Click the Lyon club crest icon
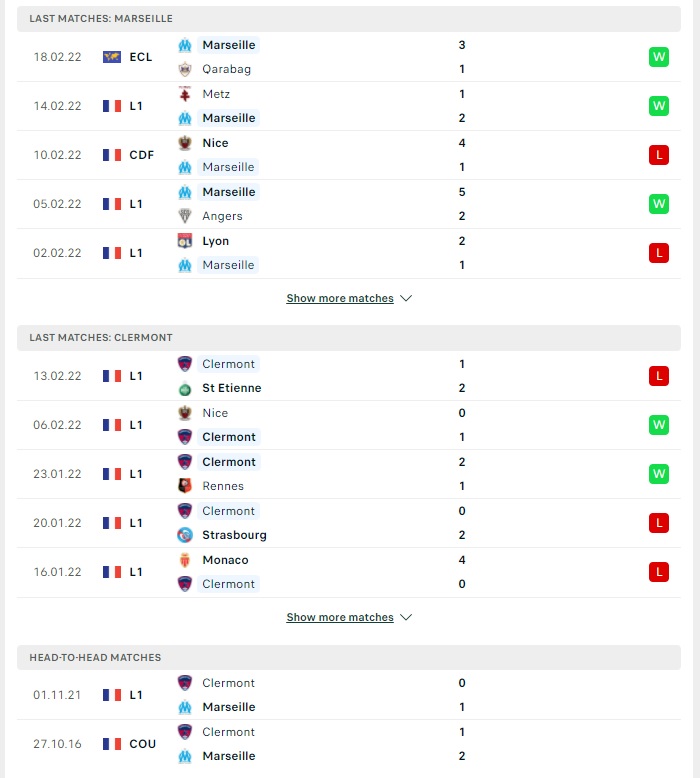This screenshot has height=778, width=700. pos(185,241)
